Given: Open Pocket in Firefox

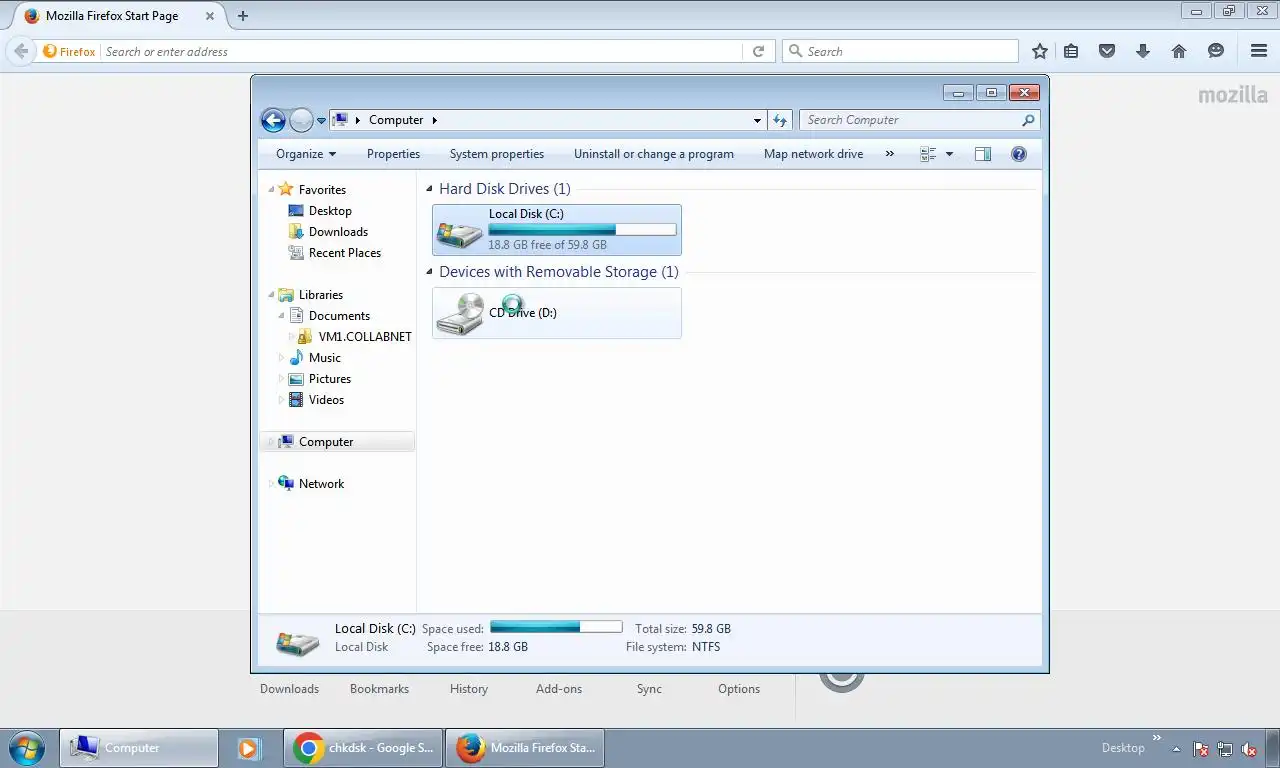Looking at the screenshot, I should pyautogui.click(x=1107, y=51).
